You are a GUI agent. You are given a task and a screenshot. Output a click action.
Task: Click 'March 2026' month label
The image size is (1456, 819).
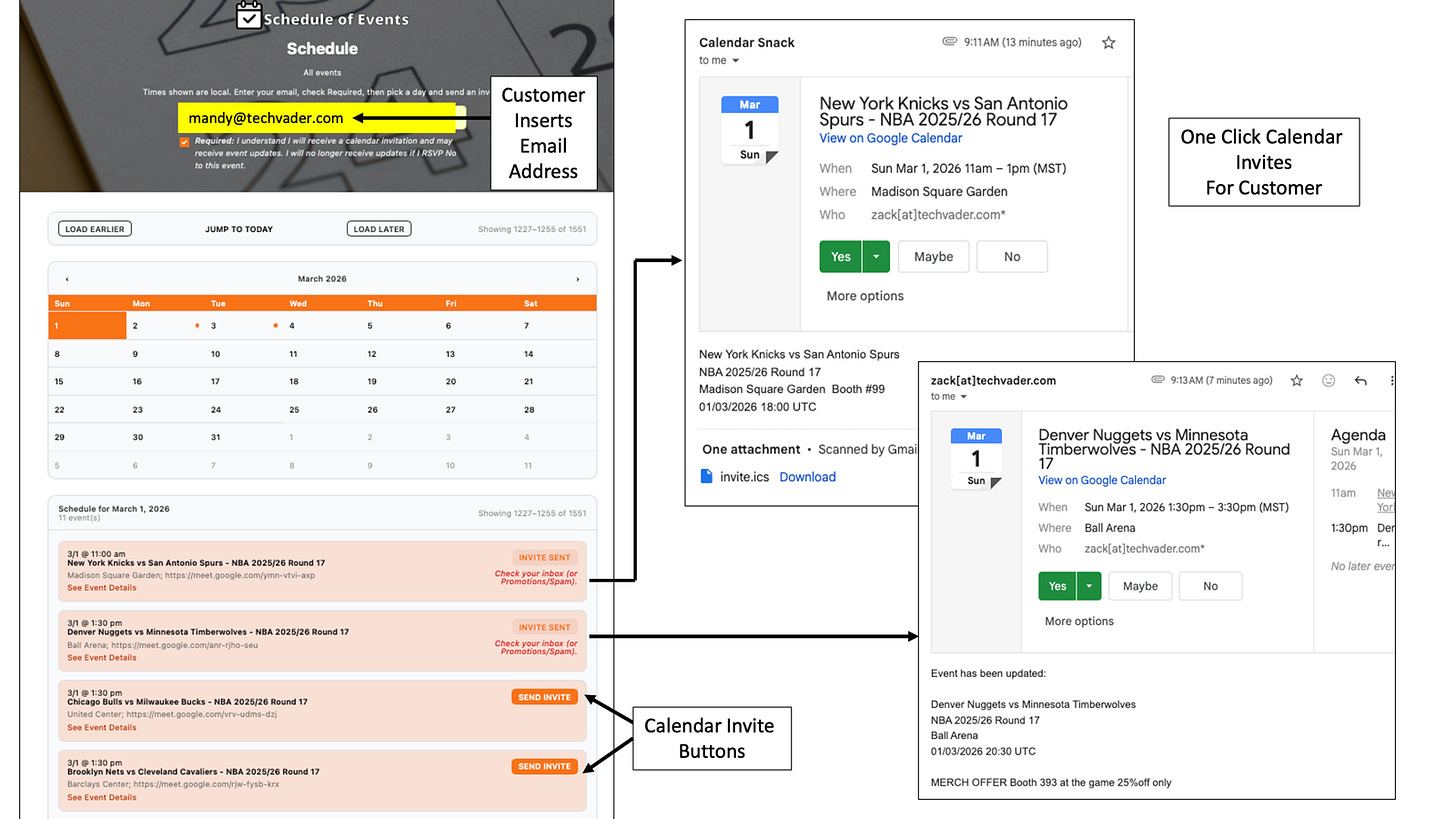[322, 279]
